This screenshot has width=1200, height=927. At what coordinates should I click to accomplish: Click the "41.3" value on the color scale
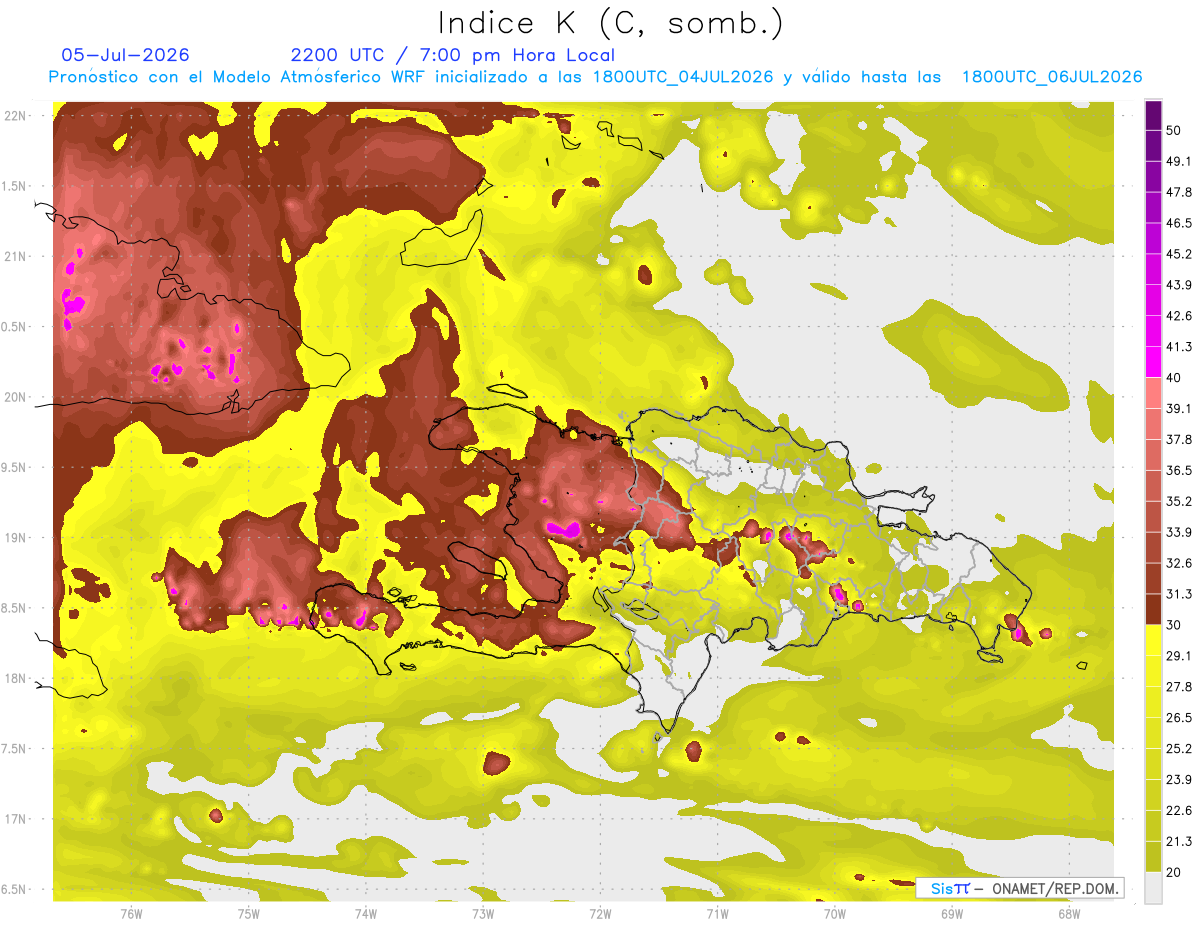point(1179,347)
